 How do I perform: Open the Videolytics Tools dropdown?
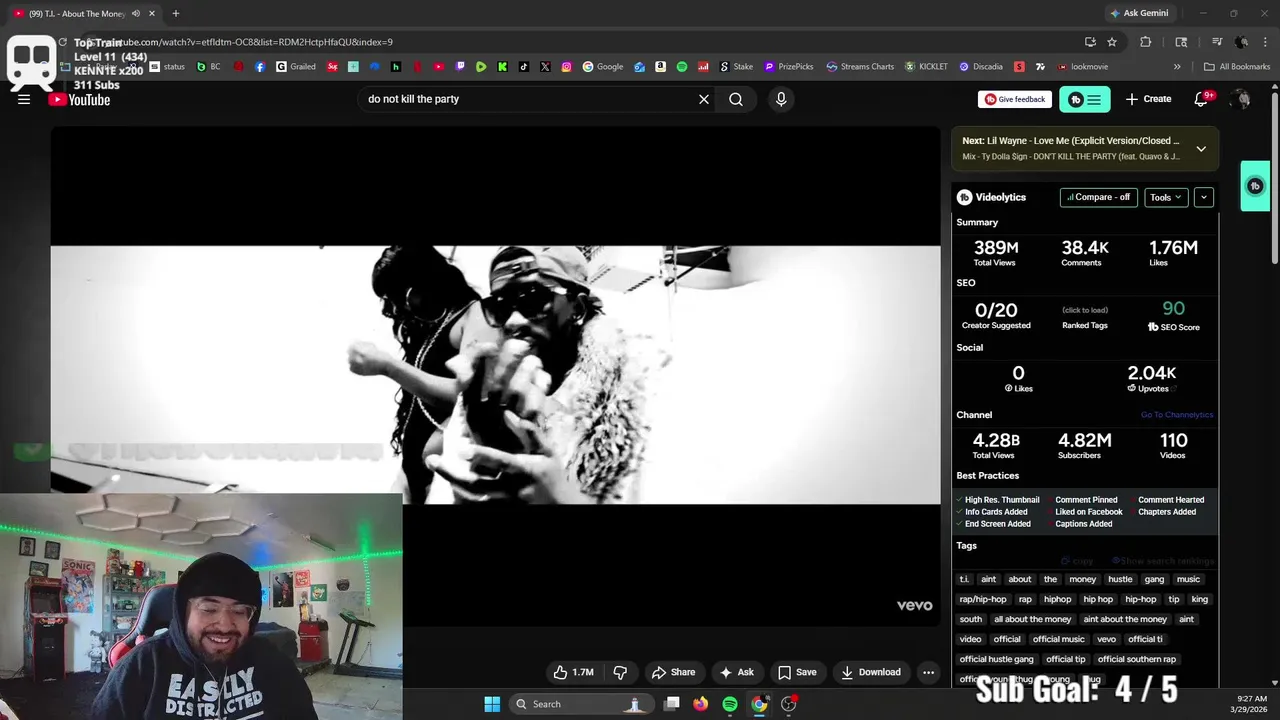[x=1166, y=197]
